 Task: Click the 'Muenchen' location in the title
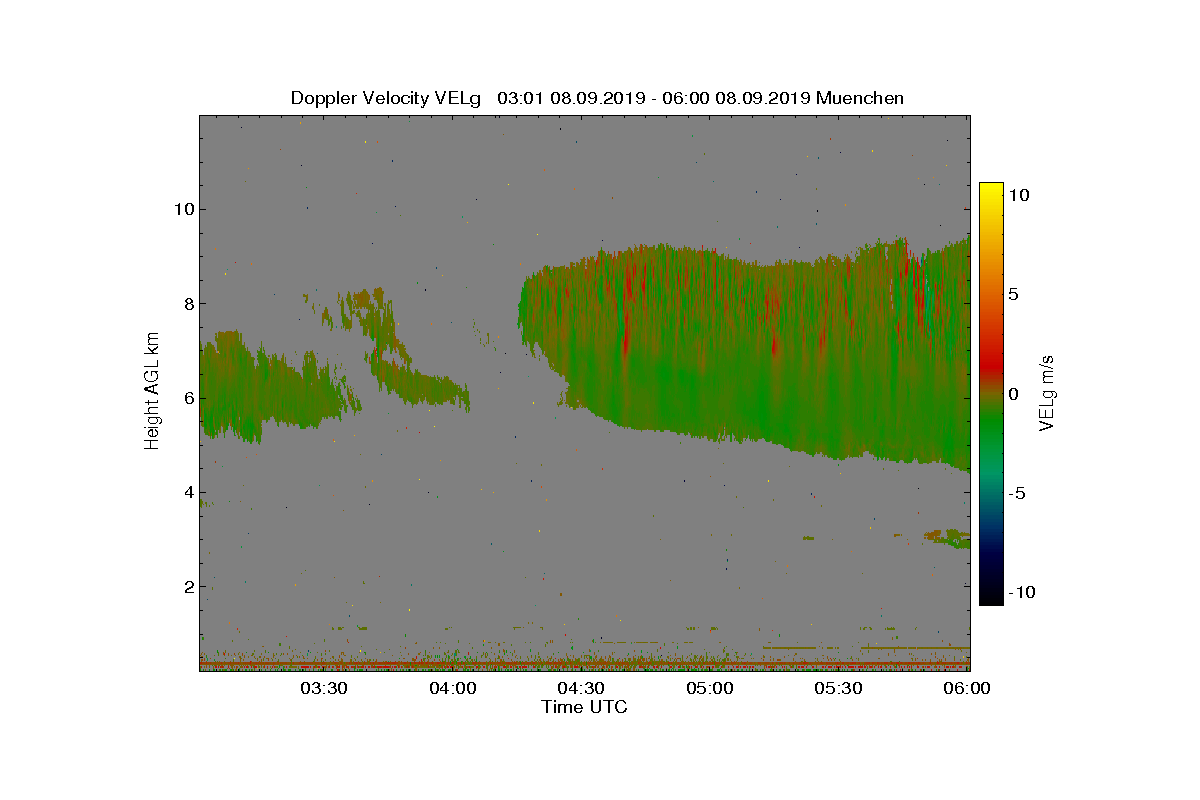click(860, 98)
